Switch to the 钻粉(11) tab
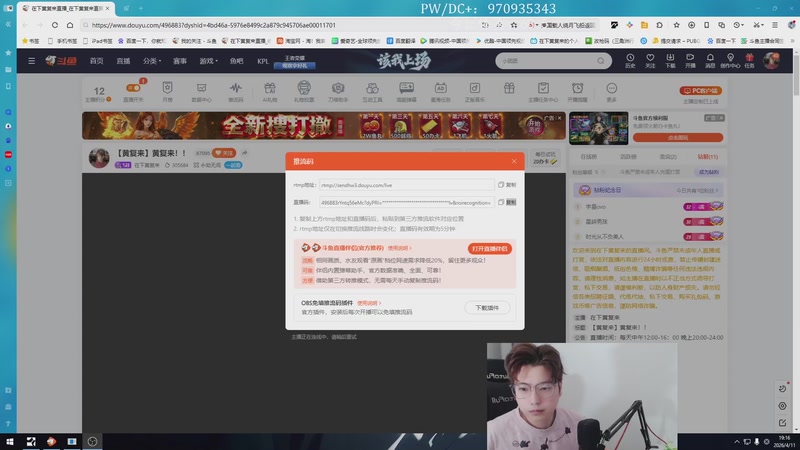 pyautogui.click(x=708, y=157)
